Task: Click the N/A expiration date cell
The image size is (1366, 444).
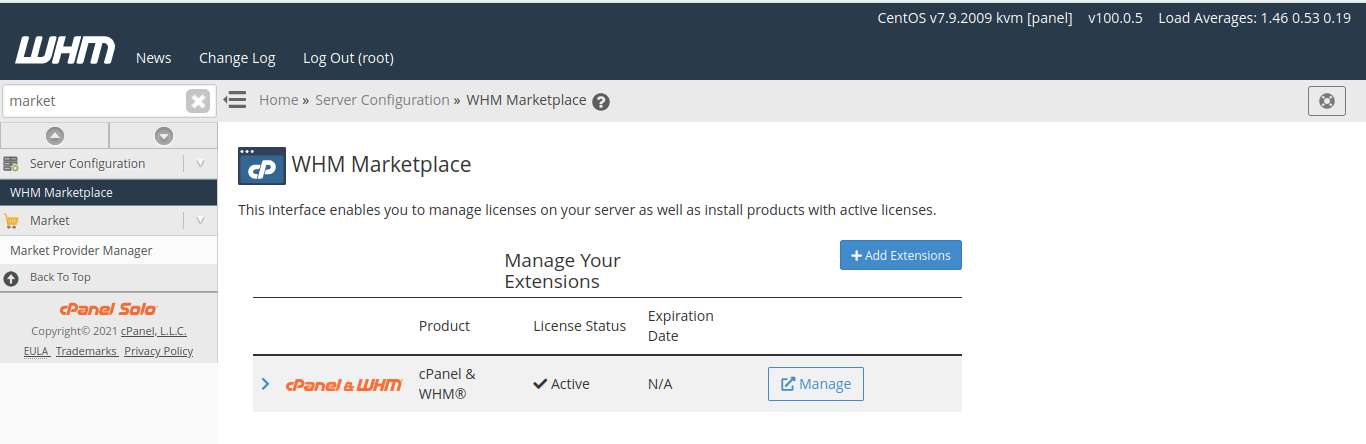Action: click(660, 384)
